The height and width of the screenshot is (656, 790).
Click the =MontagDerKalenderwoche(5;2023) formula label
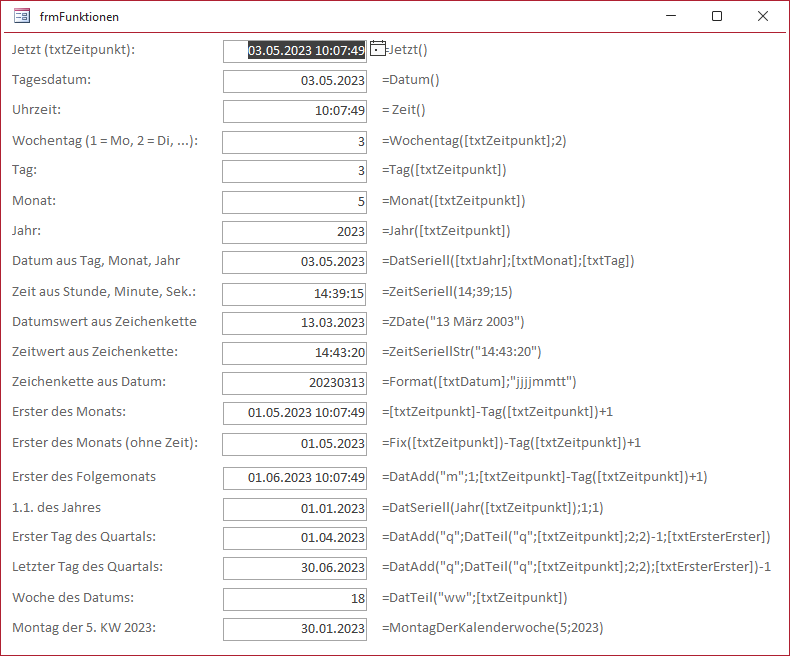click(x=492, y=628)
